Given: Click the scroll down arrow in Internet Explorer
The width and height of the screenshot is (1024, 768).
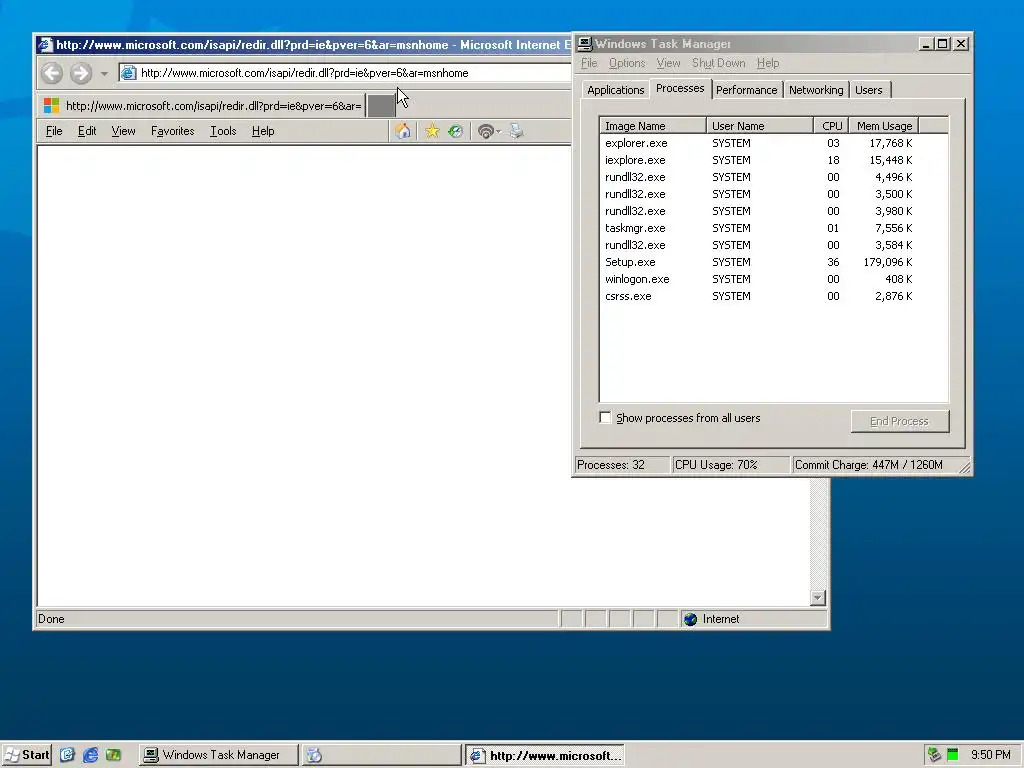Looking at the screenshot, I should [818, 598].
